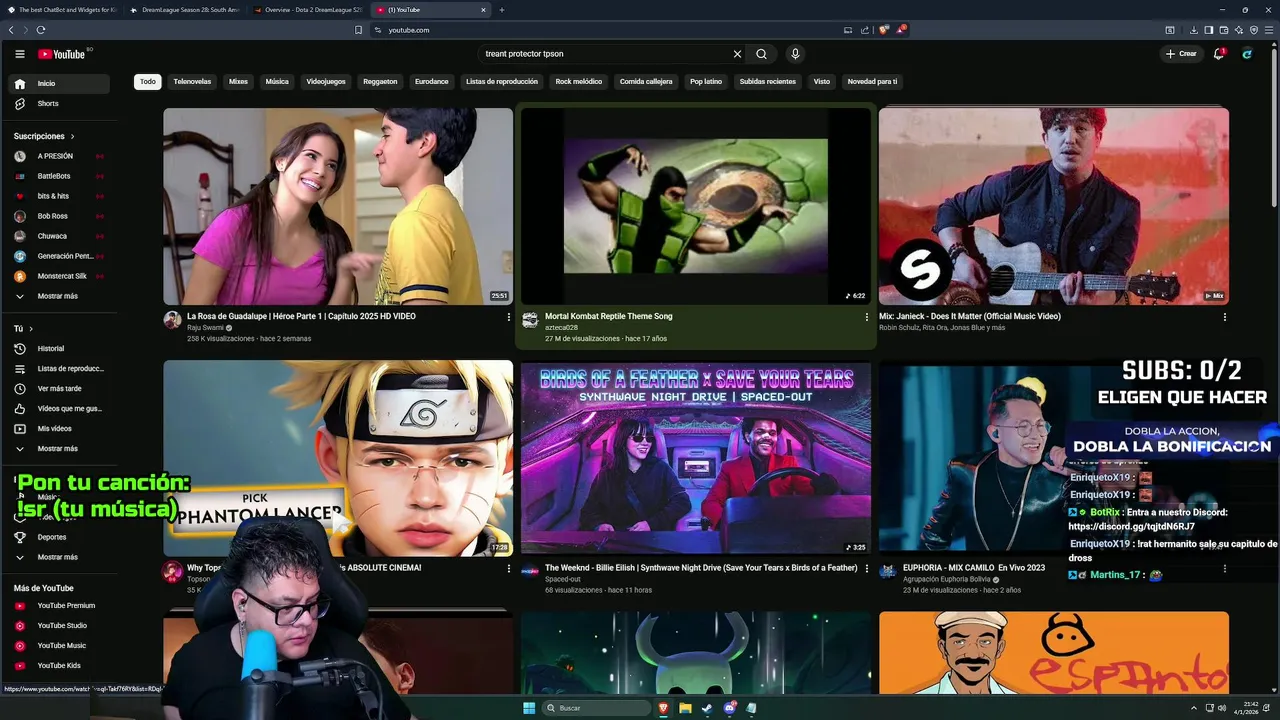Open the YouTube hamburger guide menu

pos(19,54)
